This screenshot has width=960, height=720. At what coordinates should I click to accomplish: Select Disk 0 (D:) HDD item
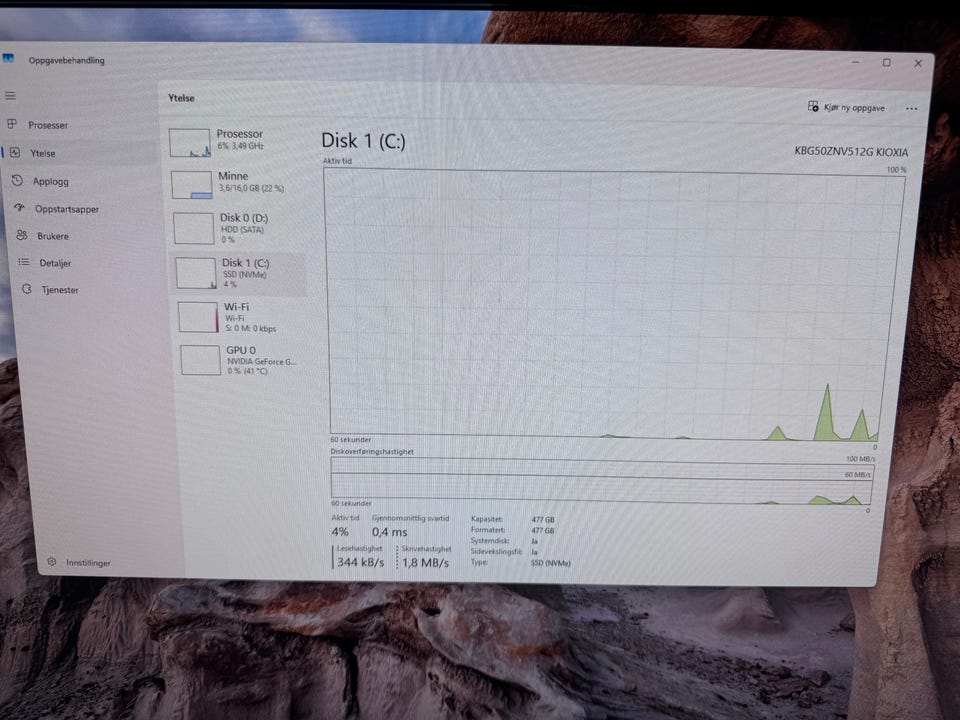[237, 227]
